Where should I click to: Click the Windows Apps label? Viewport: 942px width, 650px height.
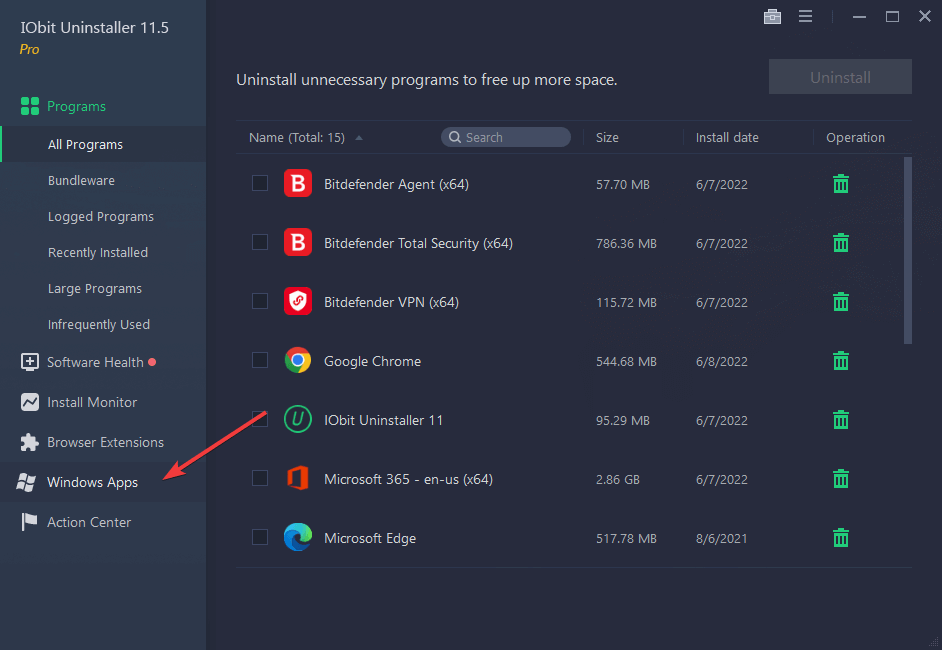(x=93, y=482)
